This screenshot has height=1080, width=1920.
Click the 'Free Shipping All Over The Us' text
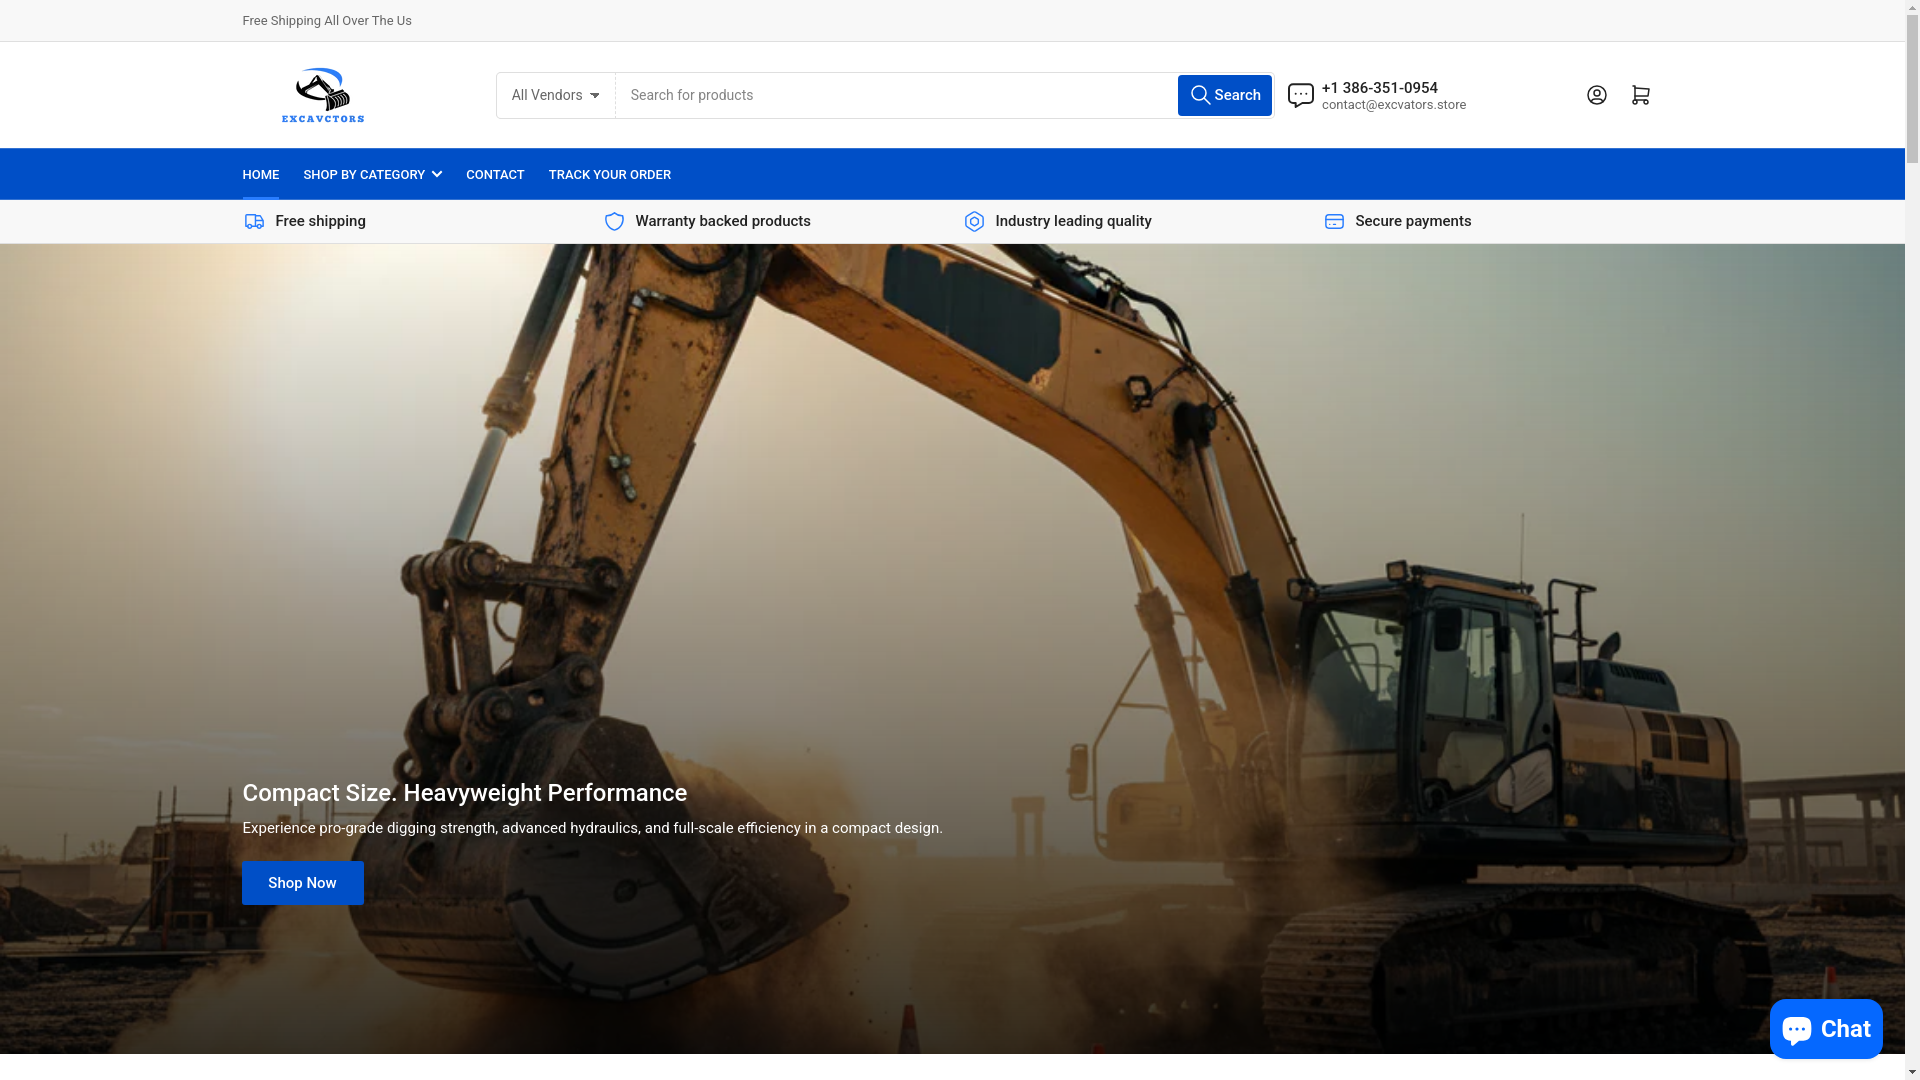point(327,20)
